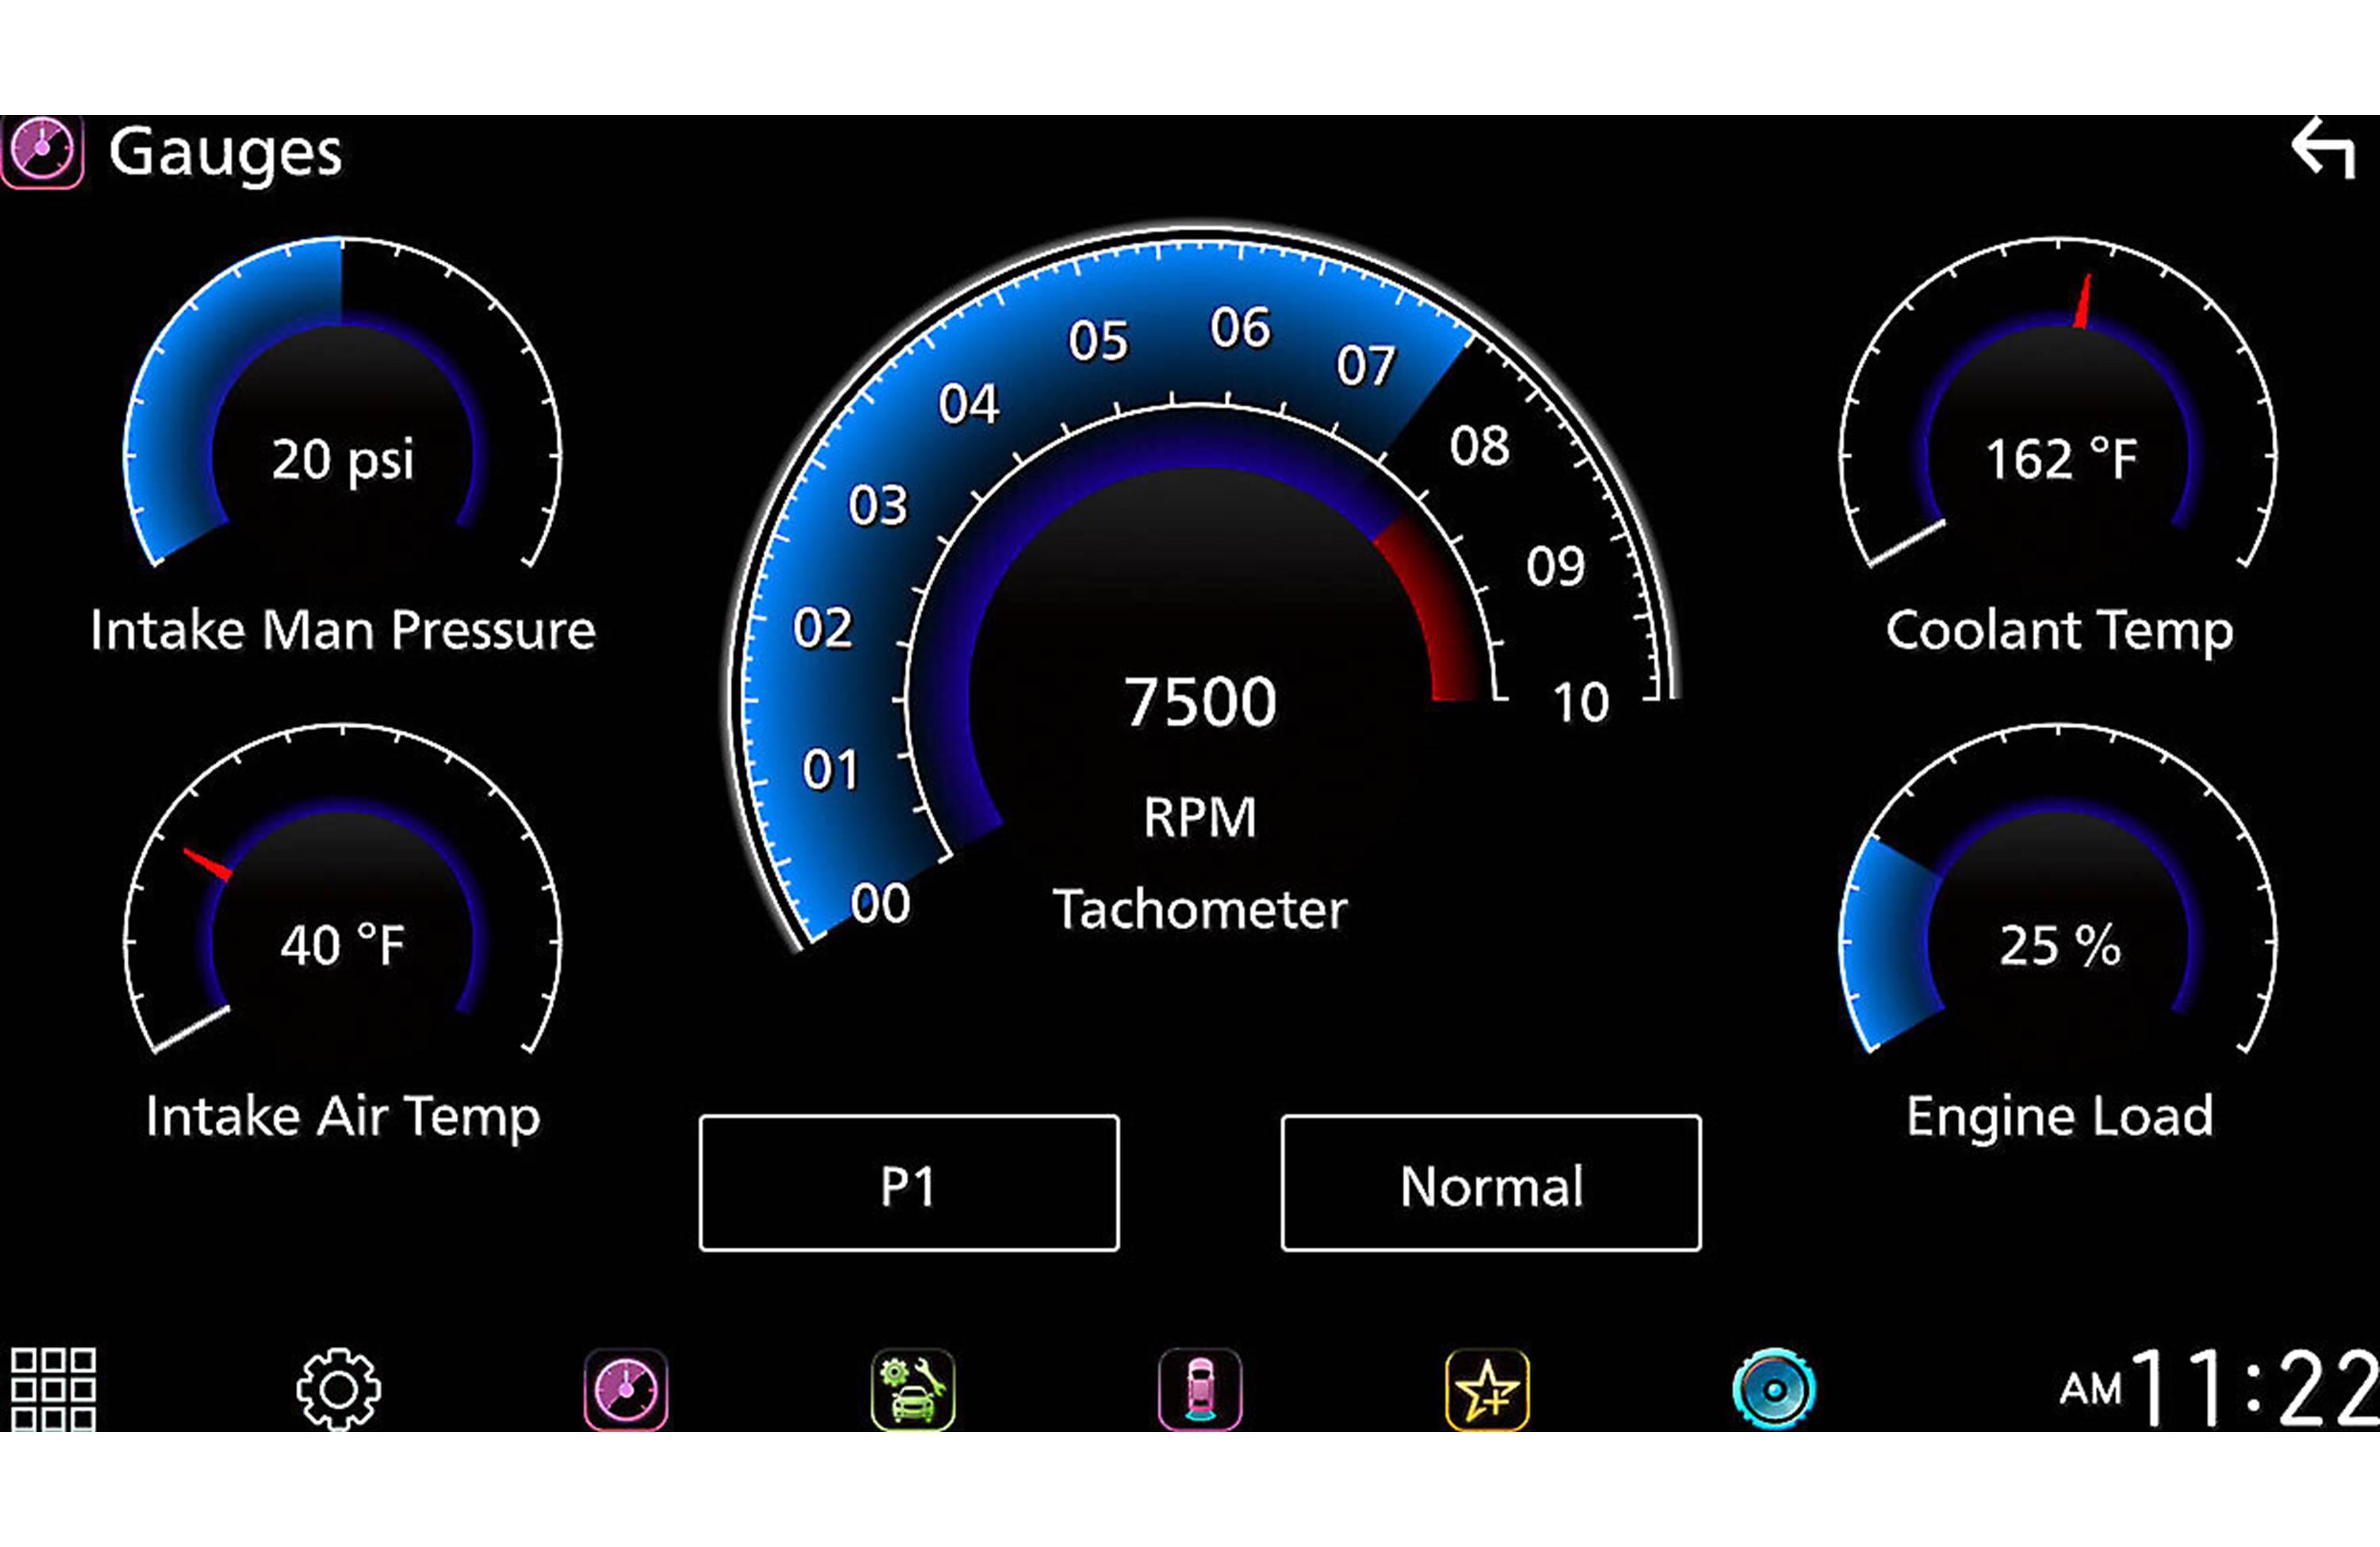The width and height of the screenshot is (2380, 1547).
Task: Tap the Tachometer label
Action: tap(1200, 909)
